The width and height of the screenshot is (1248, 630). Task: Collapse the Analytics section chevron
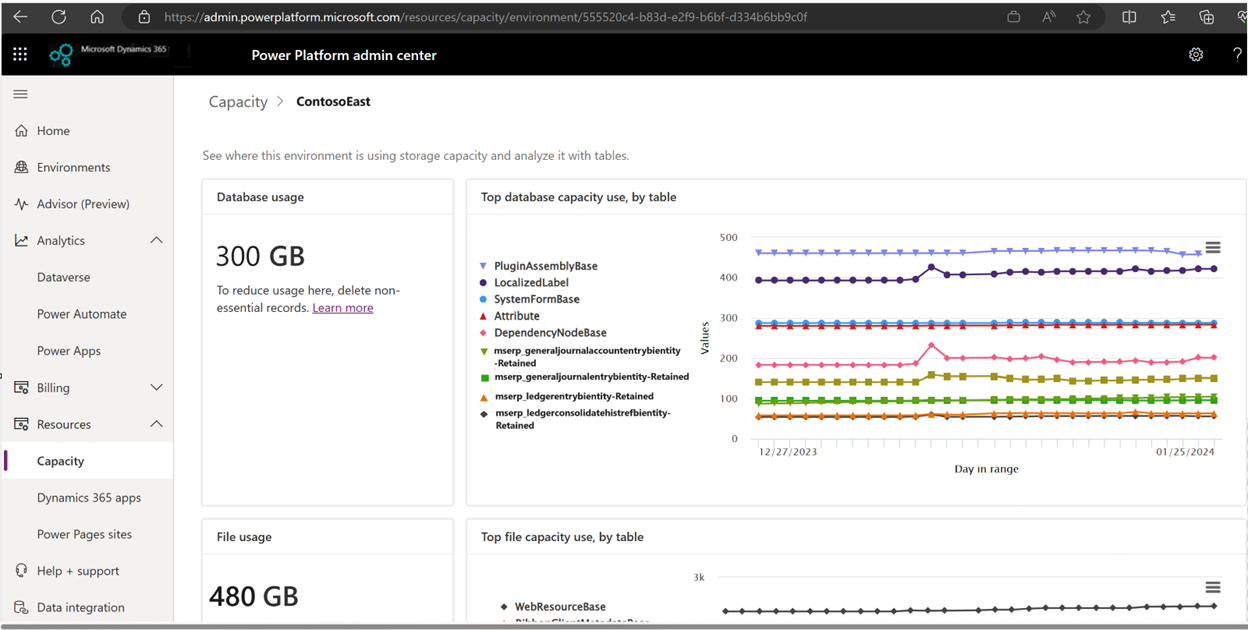click(x=156, y=240)
